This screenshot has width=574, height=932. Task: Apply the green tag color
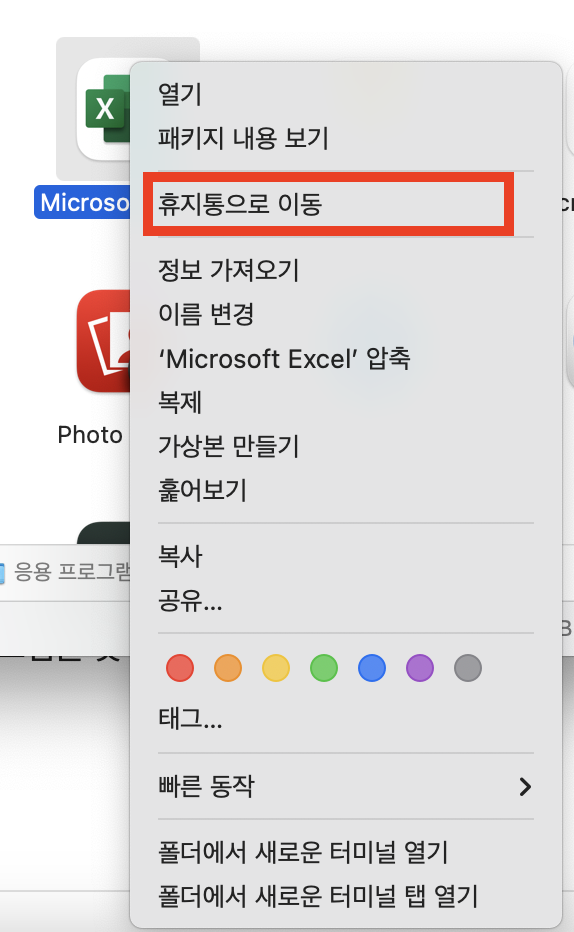point(324,668)
